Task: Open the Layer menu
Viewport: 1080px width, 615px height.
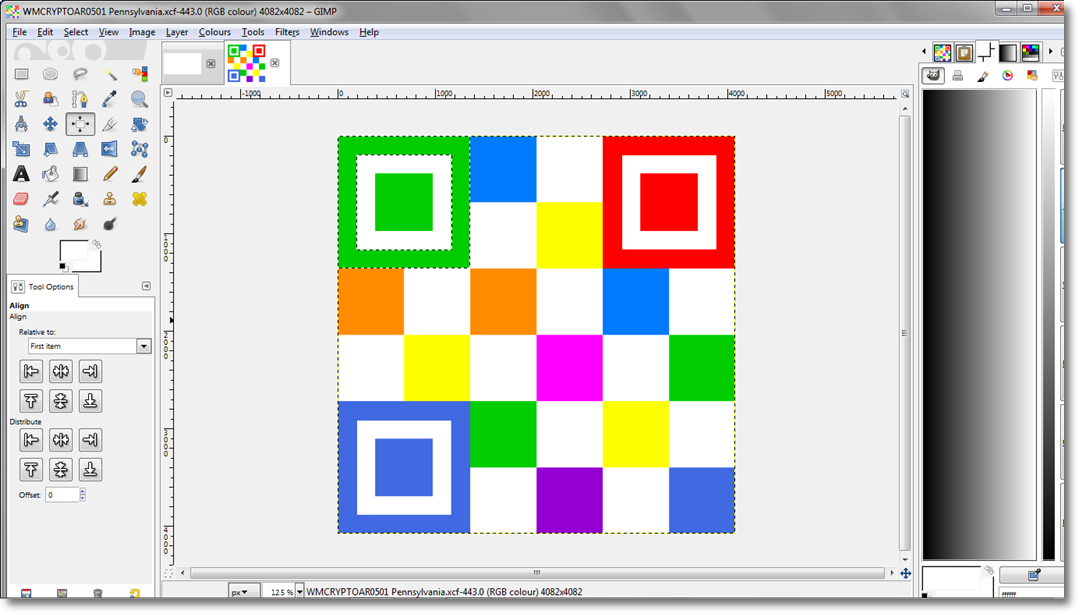Action: click(176, 32)
